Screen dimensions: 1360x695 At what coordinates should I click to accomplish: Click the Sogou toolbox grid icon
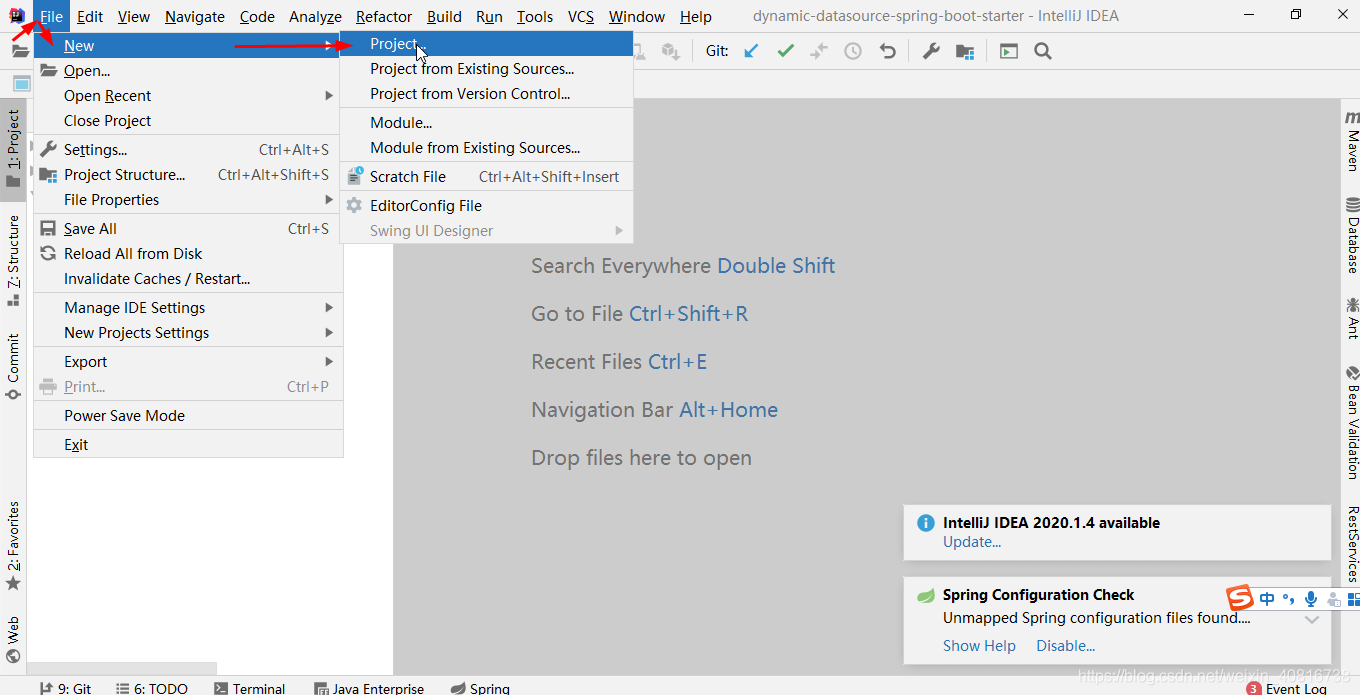(1354, 599)
